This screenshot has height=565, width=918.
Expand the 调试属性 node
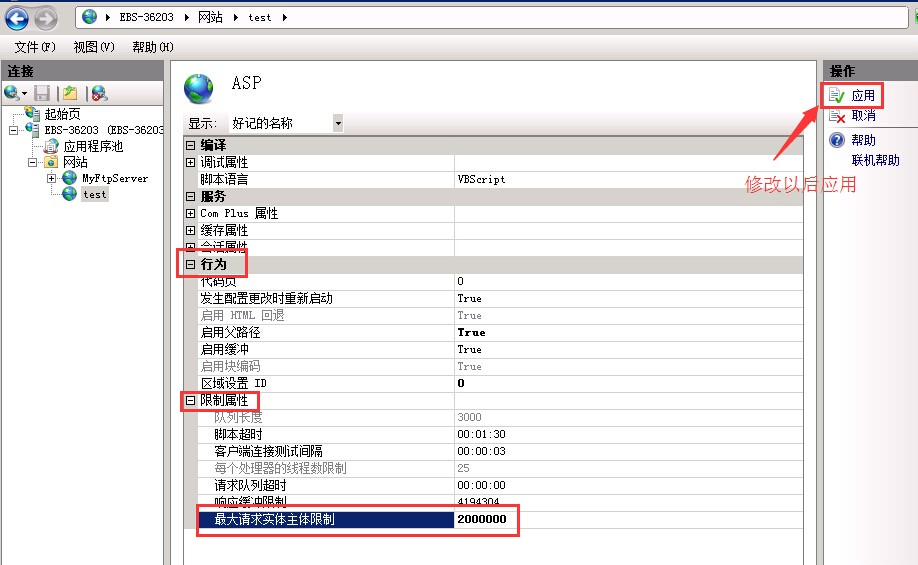(191, 162)
